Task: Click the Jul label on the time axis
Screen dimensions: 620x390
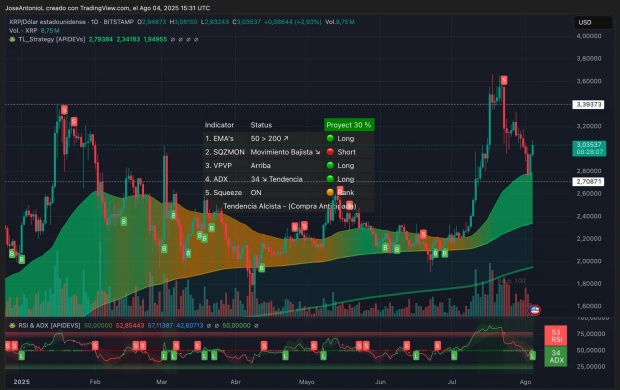Action: [x=452, y=382]
